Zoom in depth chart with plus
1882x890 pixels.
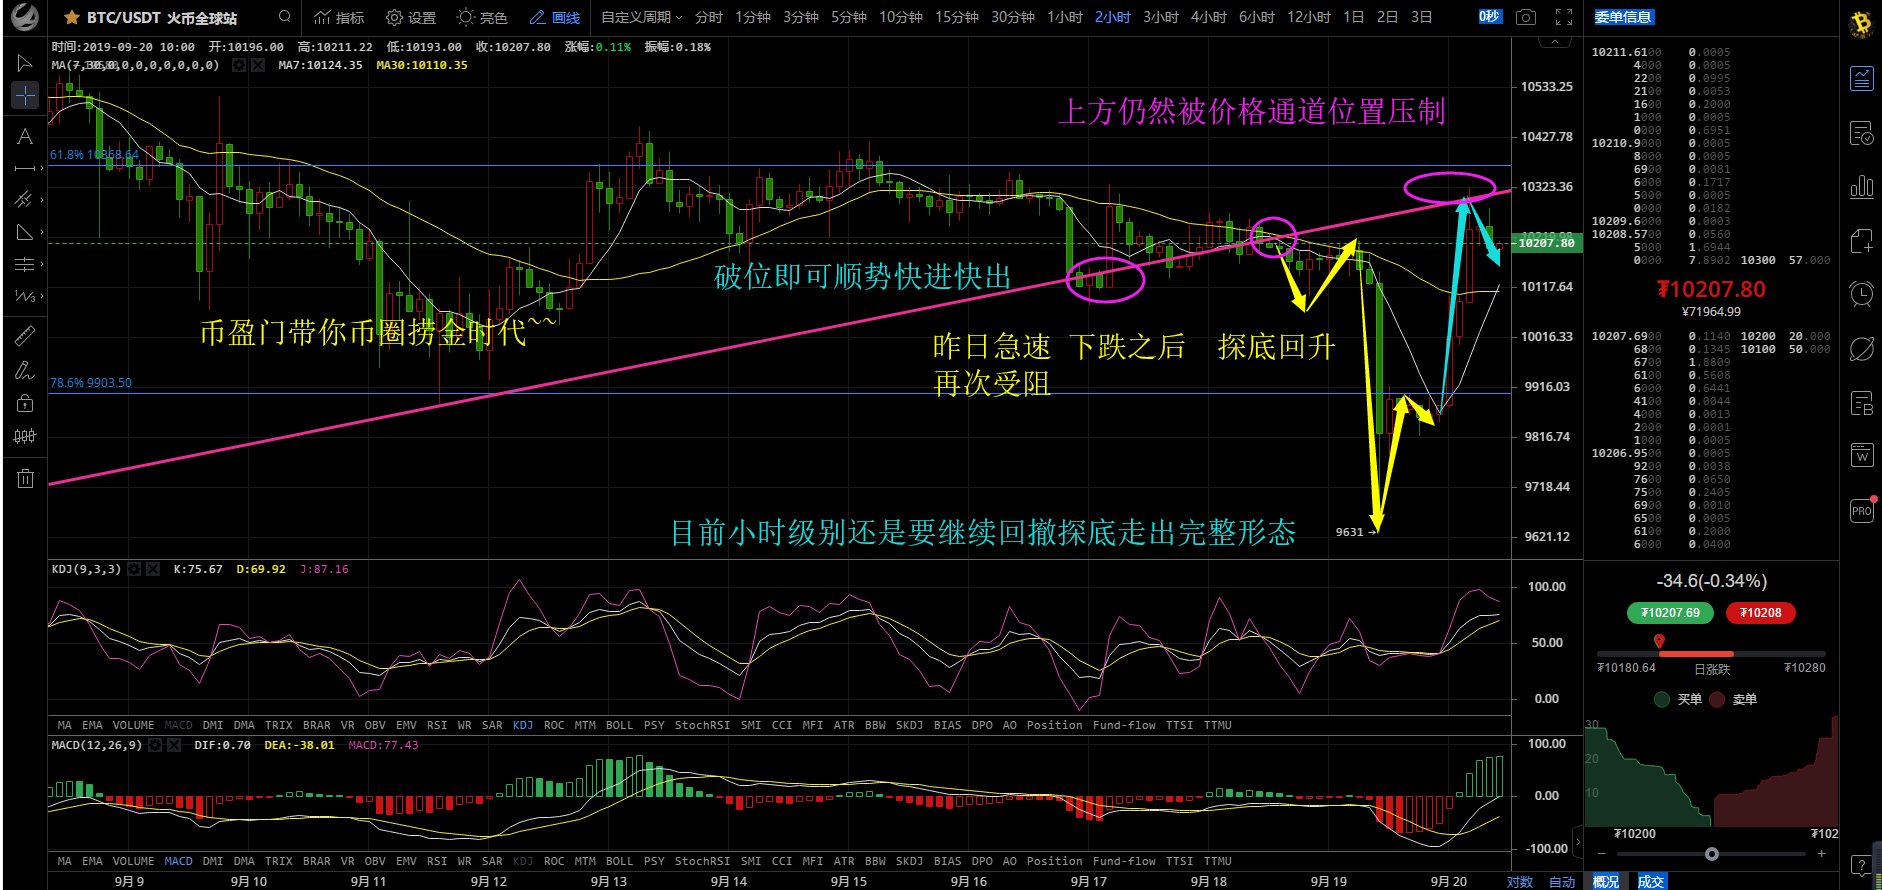tap(1821, 854)
